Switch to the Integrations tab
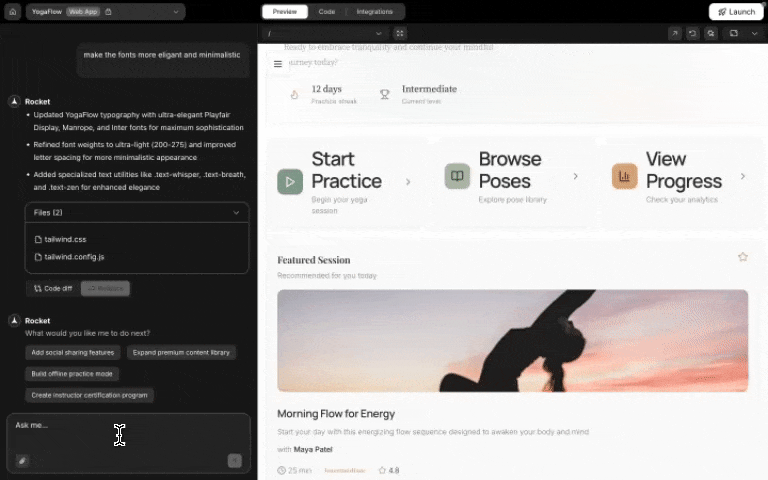The height and width of the screenshot is (480, 768). pos(375,12)
